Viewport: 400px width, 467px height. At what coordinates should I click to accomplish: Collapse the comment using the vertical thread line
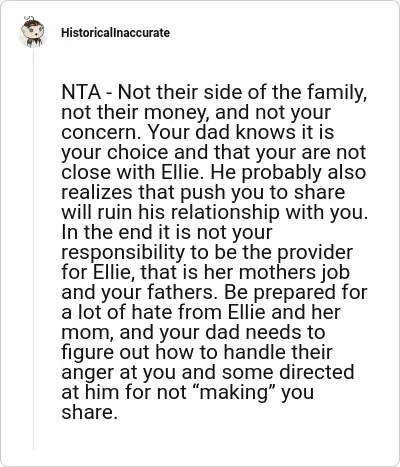[33, 250]
